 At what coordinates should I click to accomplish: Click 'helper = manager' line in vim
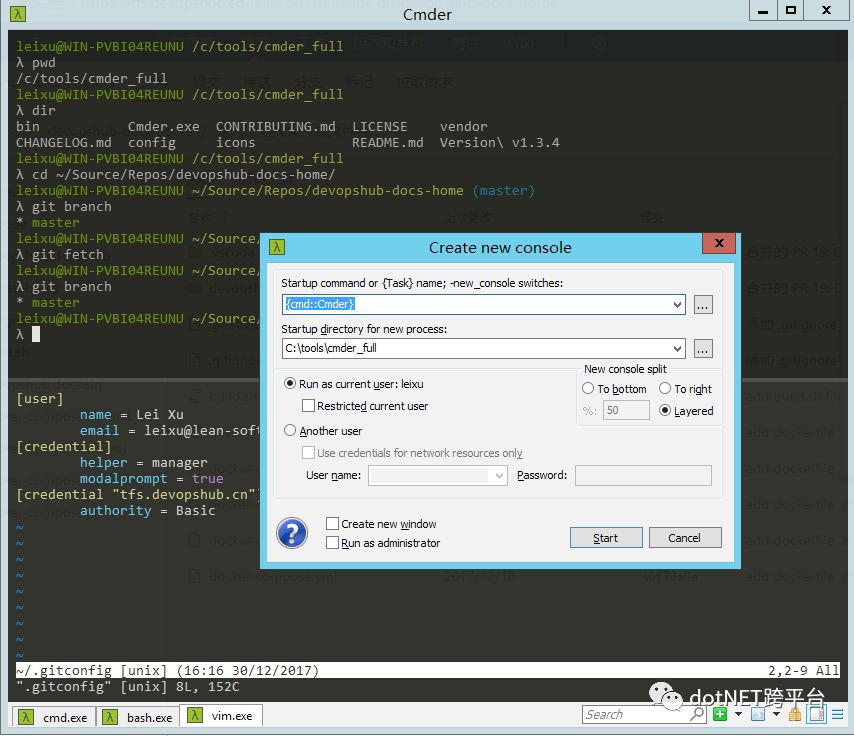pyautogui.click(x=144, y=463)
